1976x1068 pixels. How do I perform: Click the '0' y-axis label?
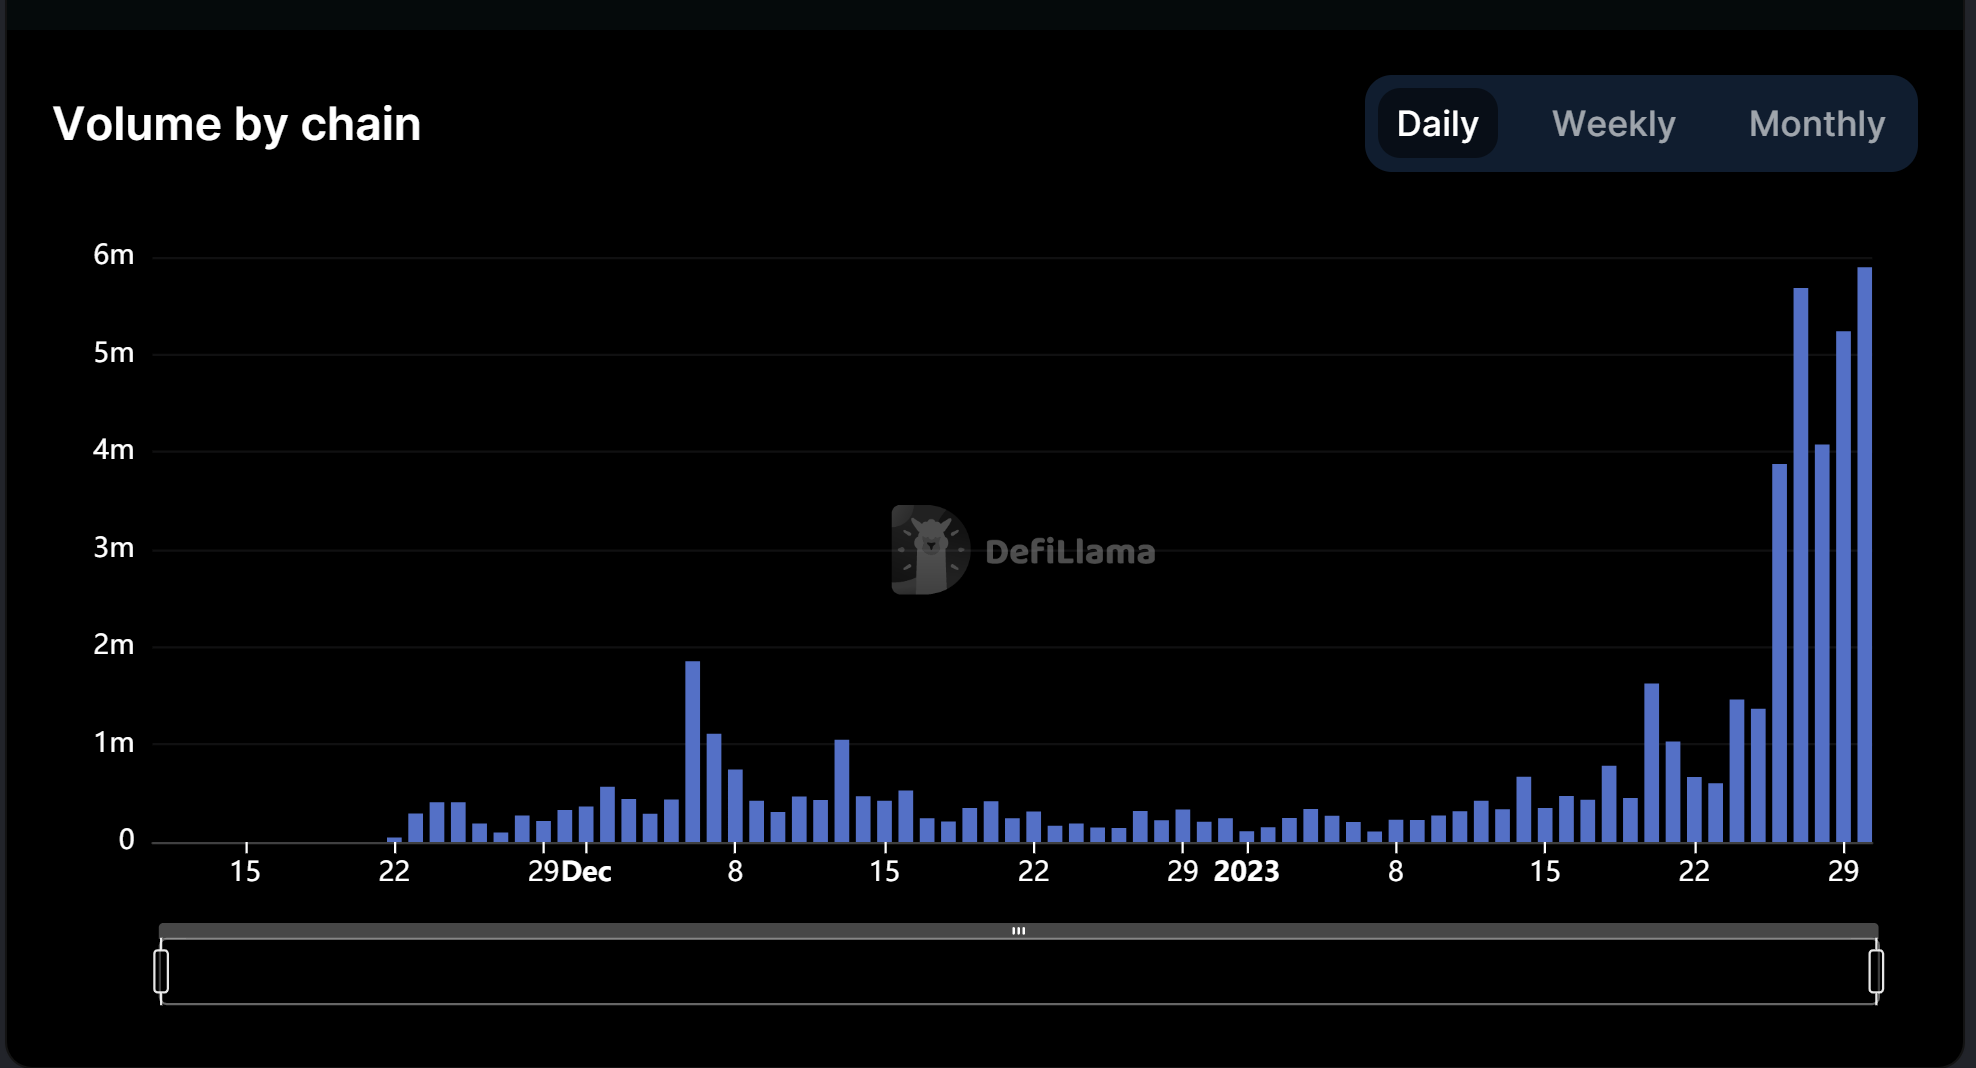126,840
